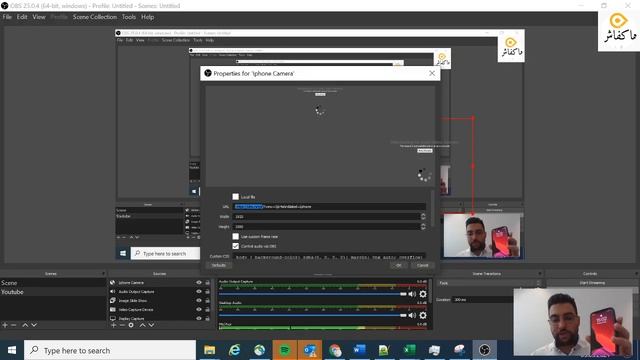
Task: Open the Scene Collection menu
Action: 95,17
